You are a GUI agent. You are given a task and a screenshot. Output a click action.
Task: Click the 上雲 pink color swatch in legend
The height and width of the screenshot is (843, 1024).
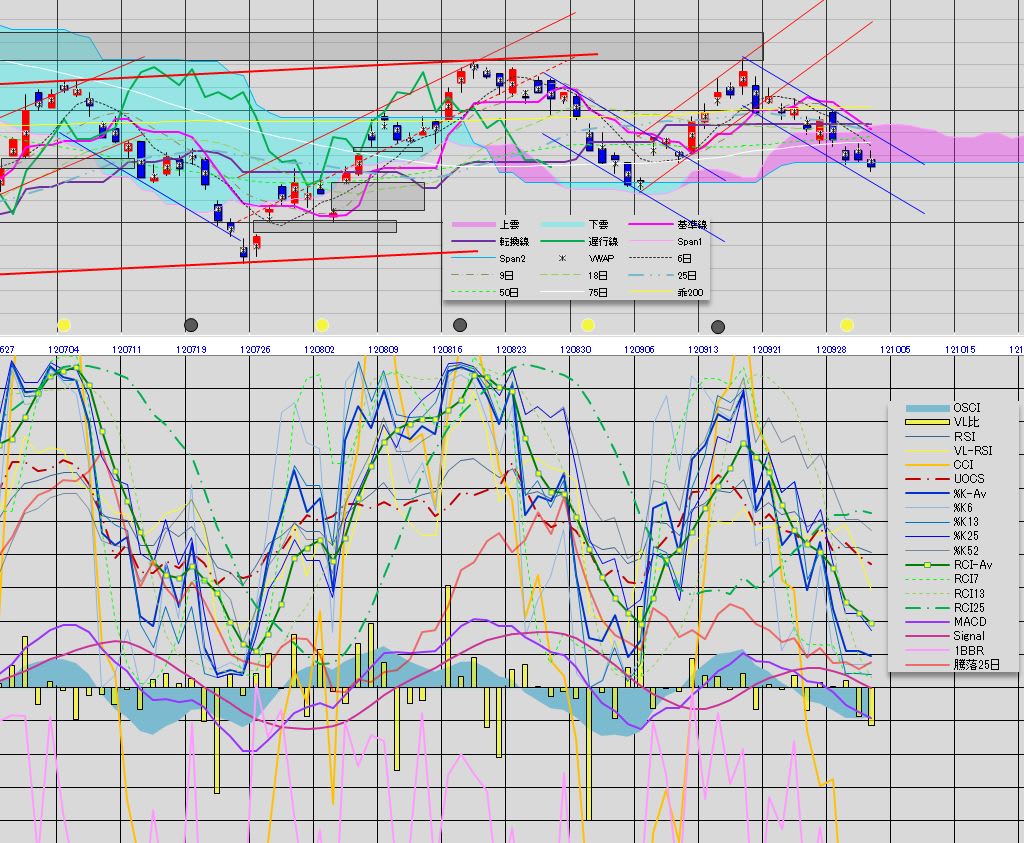coord(473,225)
